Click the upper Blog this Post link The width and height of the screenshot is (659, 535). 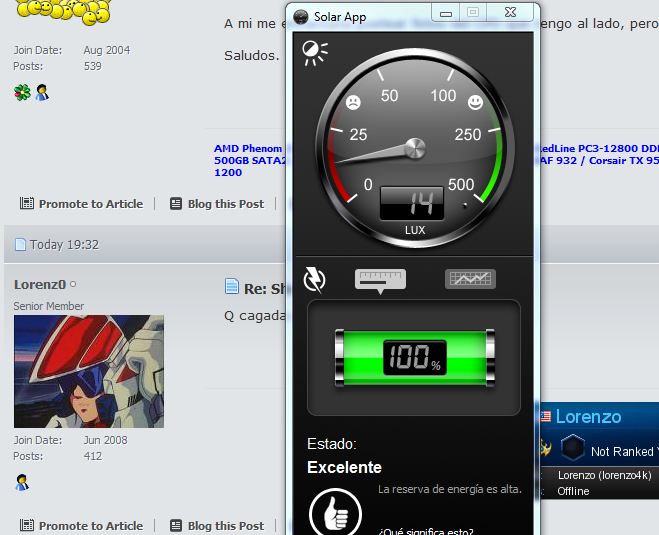point(217,204)
